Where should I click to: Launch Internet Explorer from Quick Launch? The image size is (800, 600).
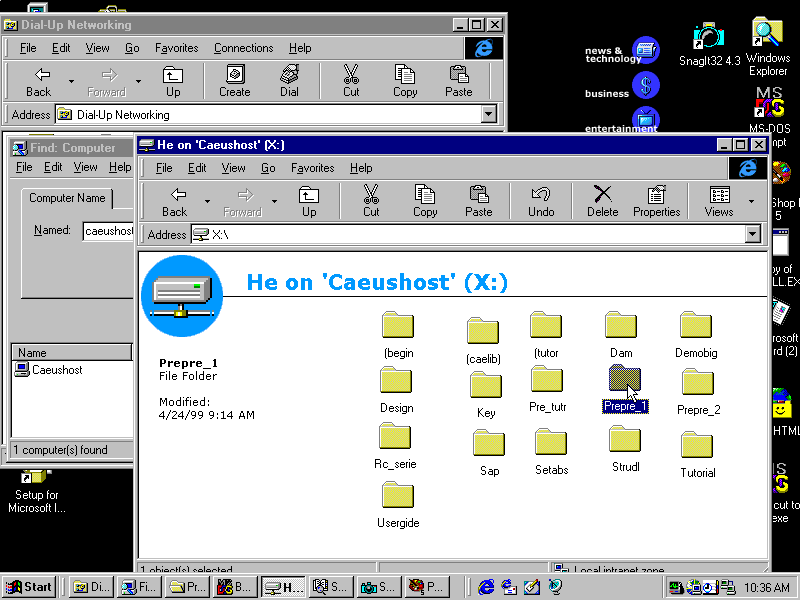tap(486, 587)
